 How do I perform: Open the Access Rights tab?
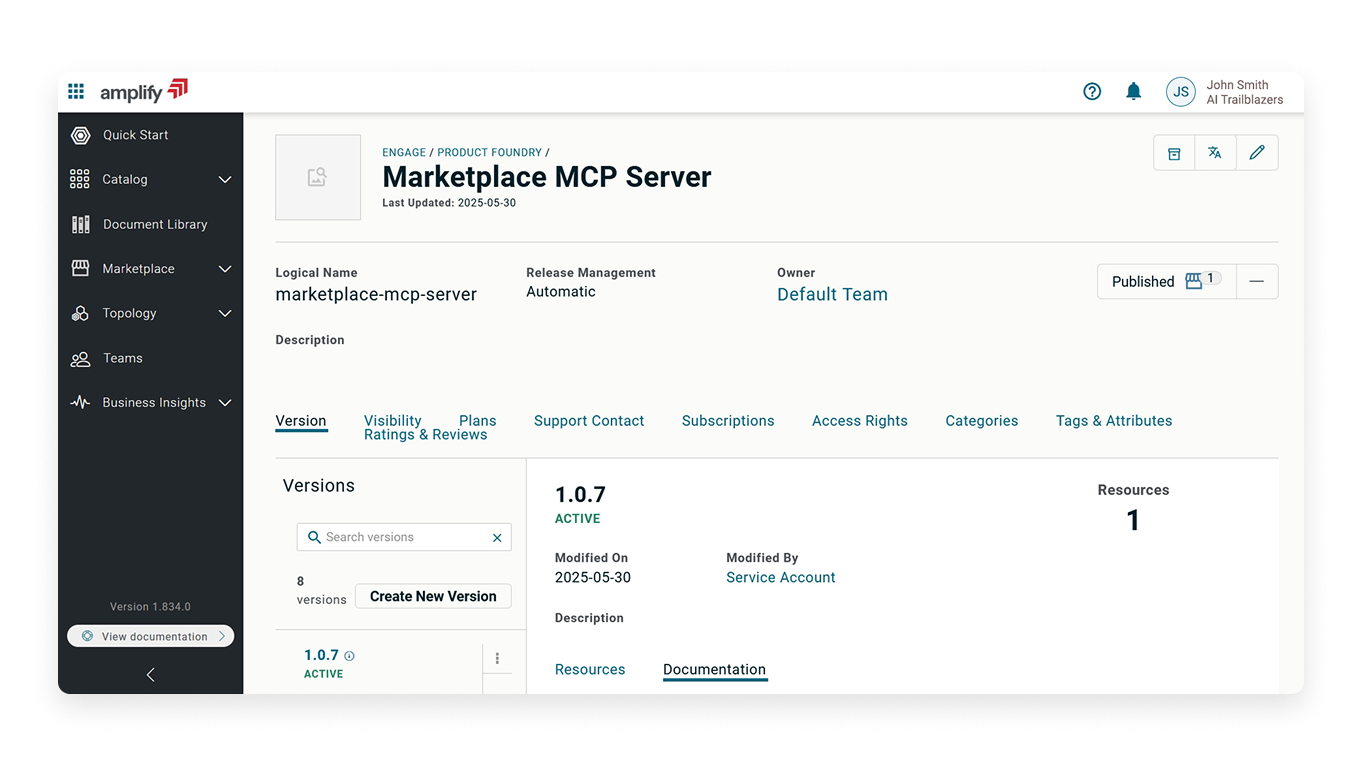point(859,421)
